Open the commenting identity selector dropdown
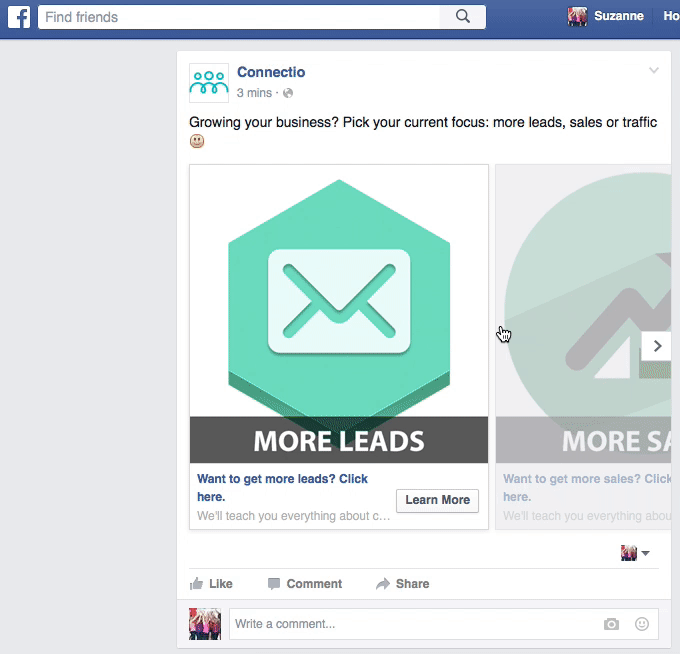 point(636,553)
